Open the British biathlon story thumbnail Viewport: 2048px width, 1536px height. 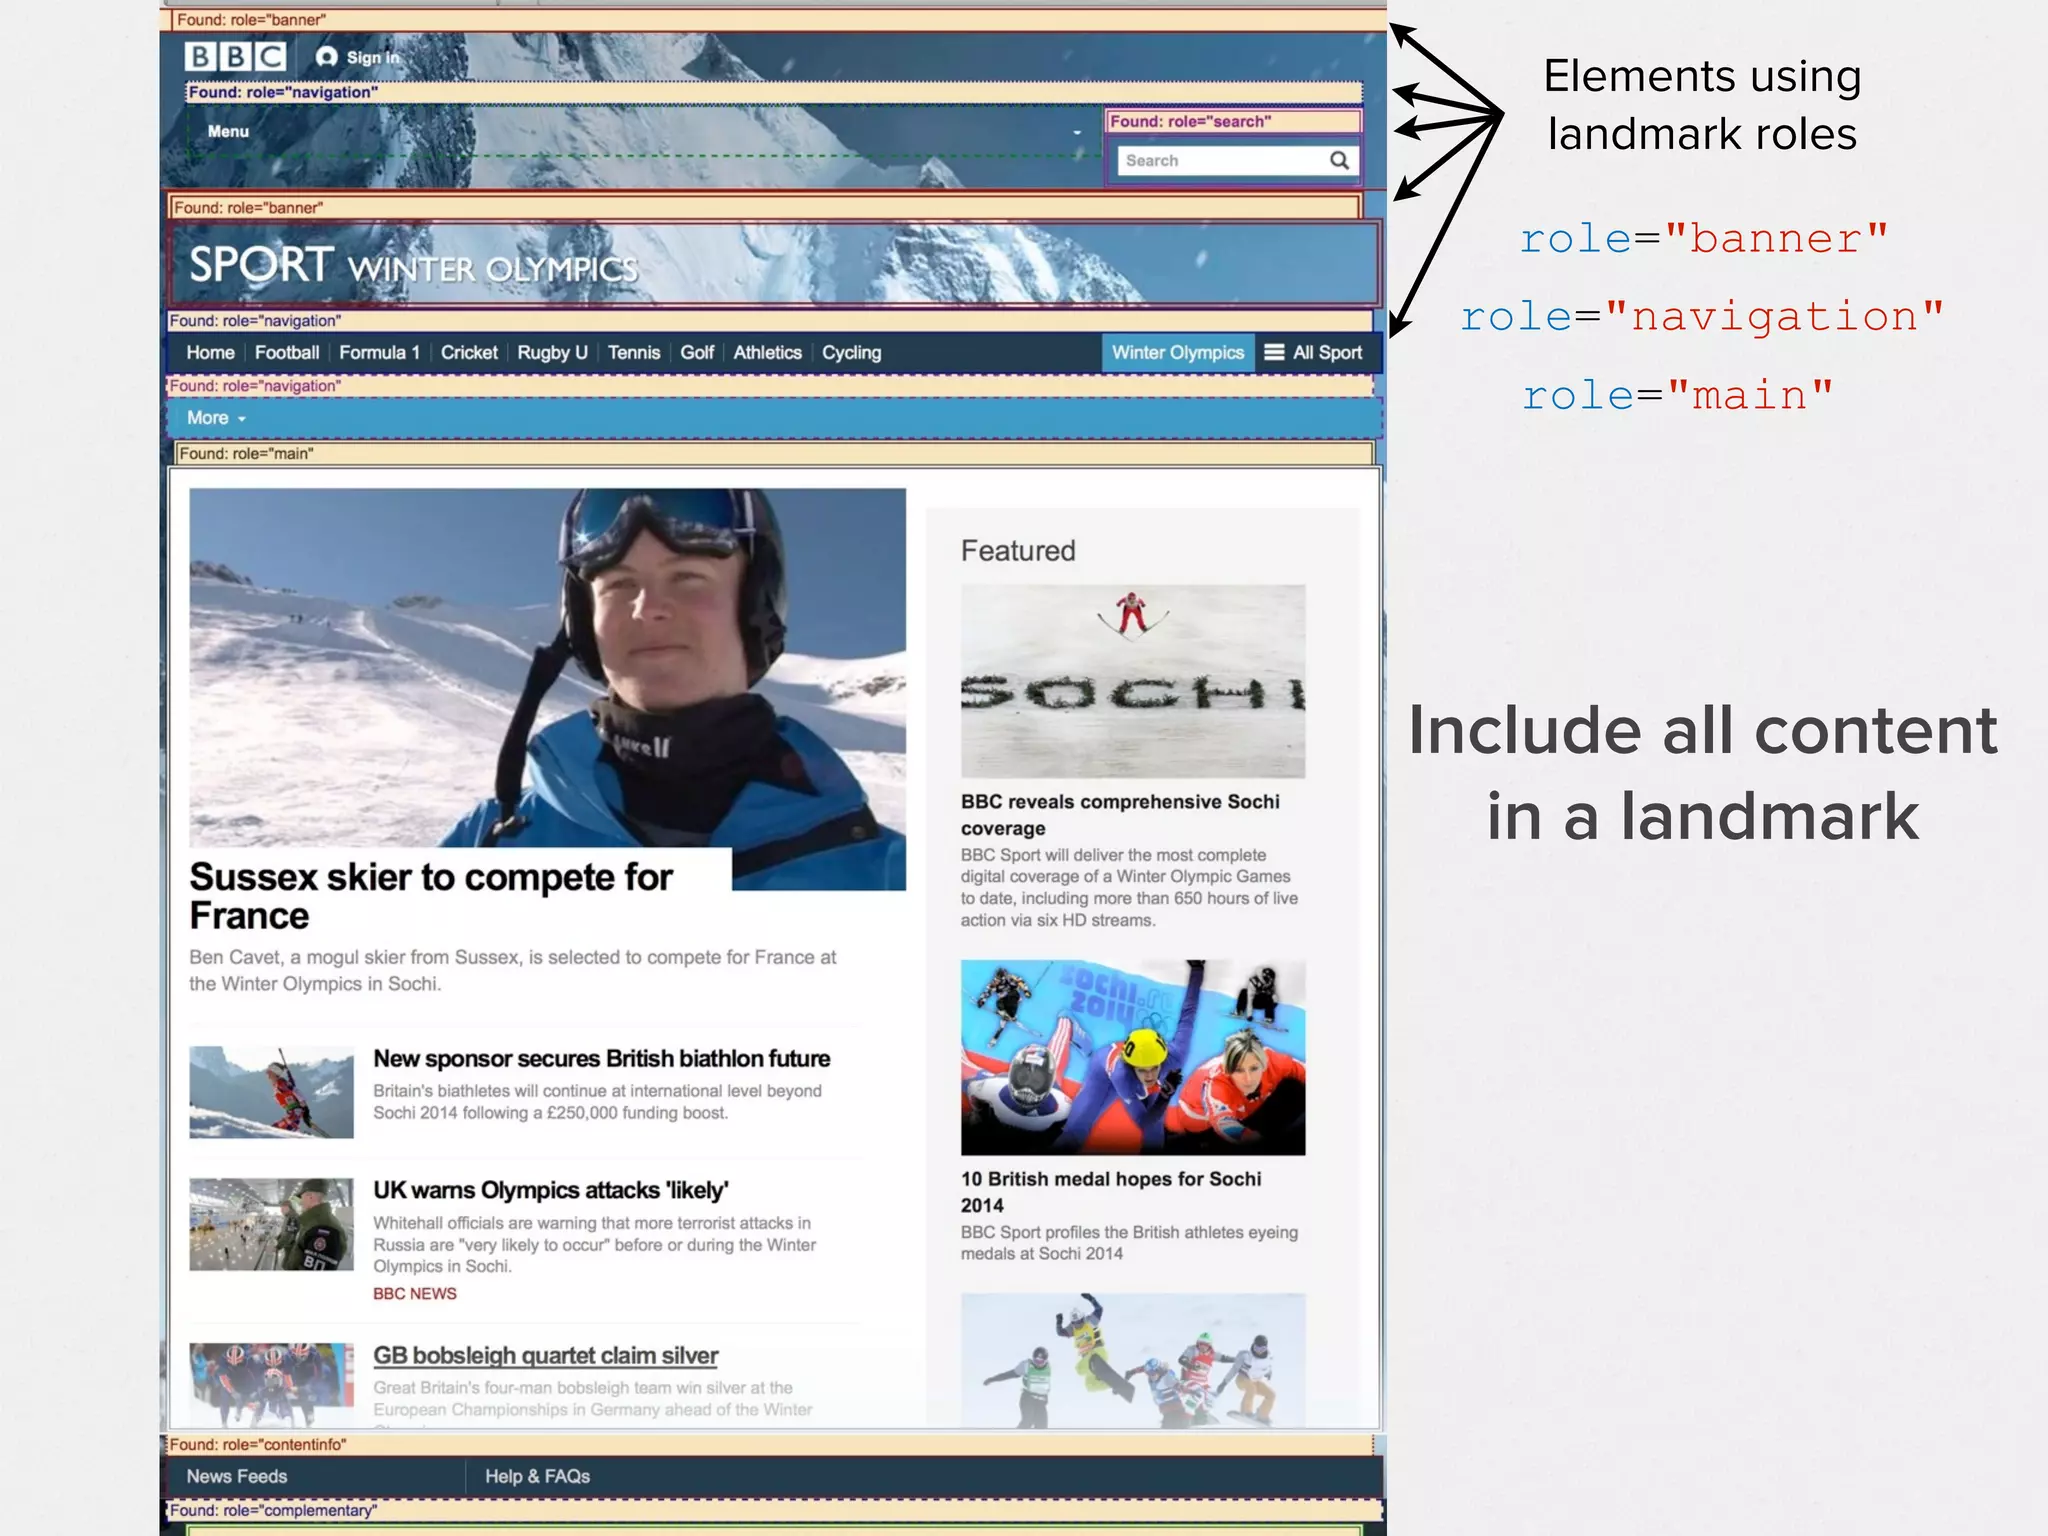271,1092
